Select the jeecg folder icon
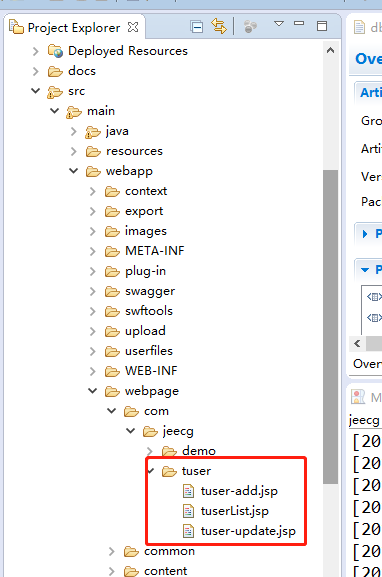Viewport: 382px width, 577px height. click(150, 431)
